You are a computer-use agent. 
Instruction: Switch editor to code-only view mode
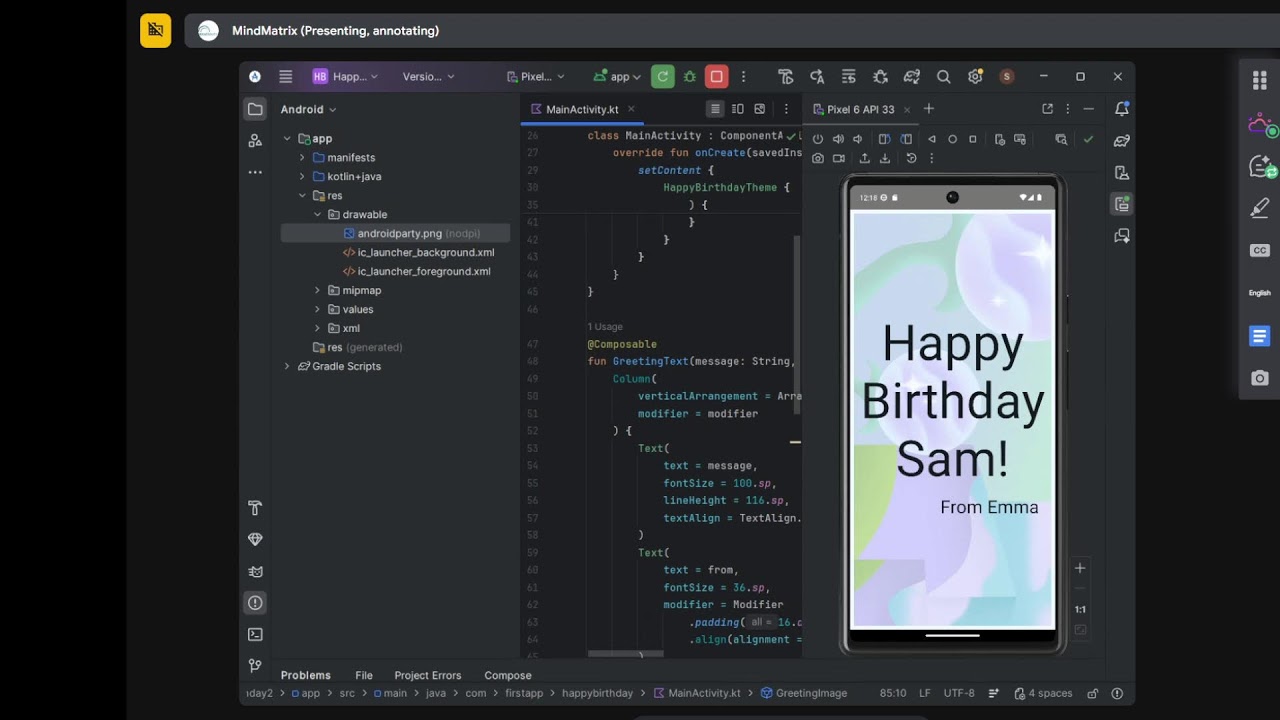pos(715,109)
